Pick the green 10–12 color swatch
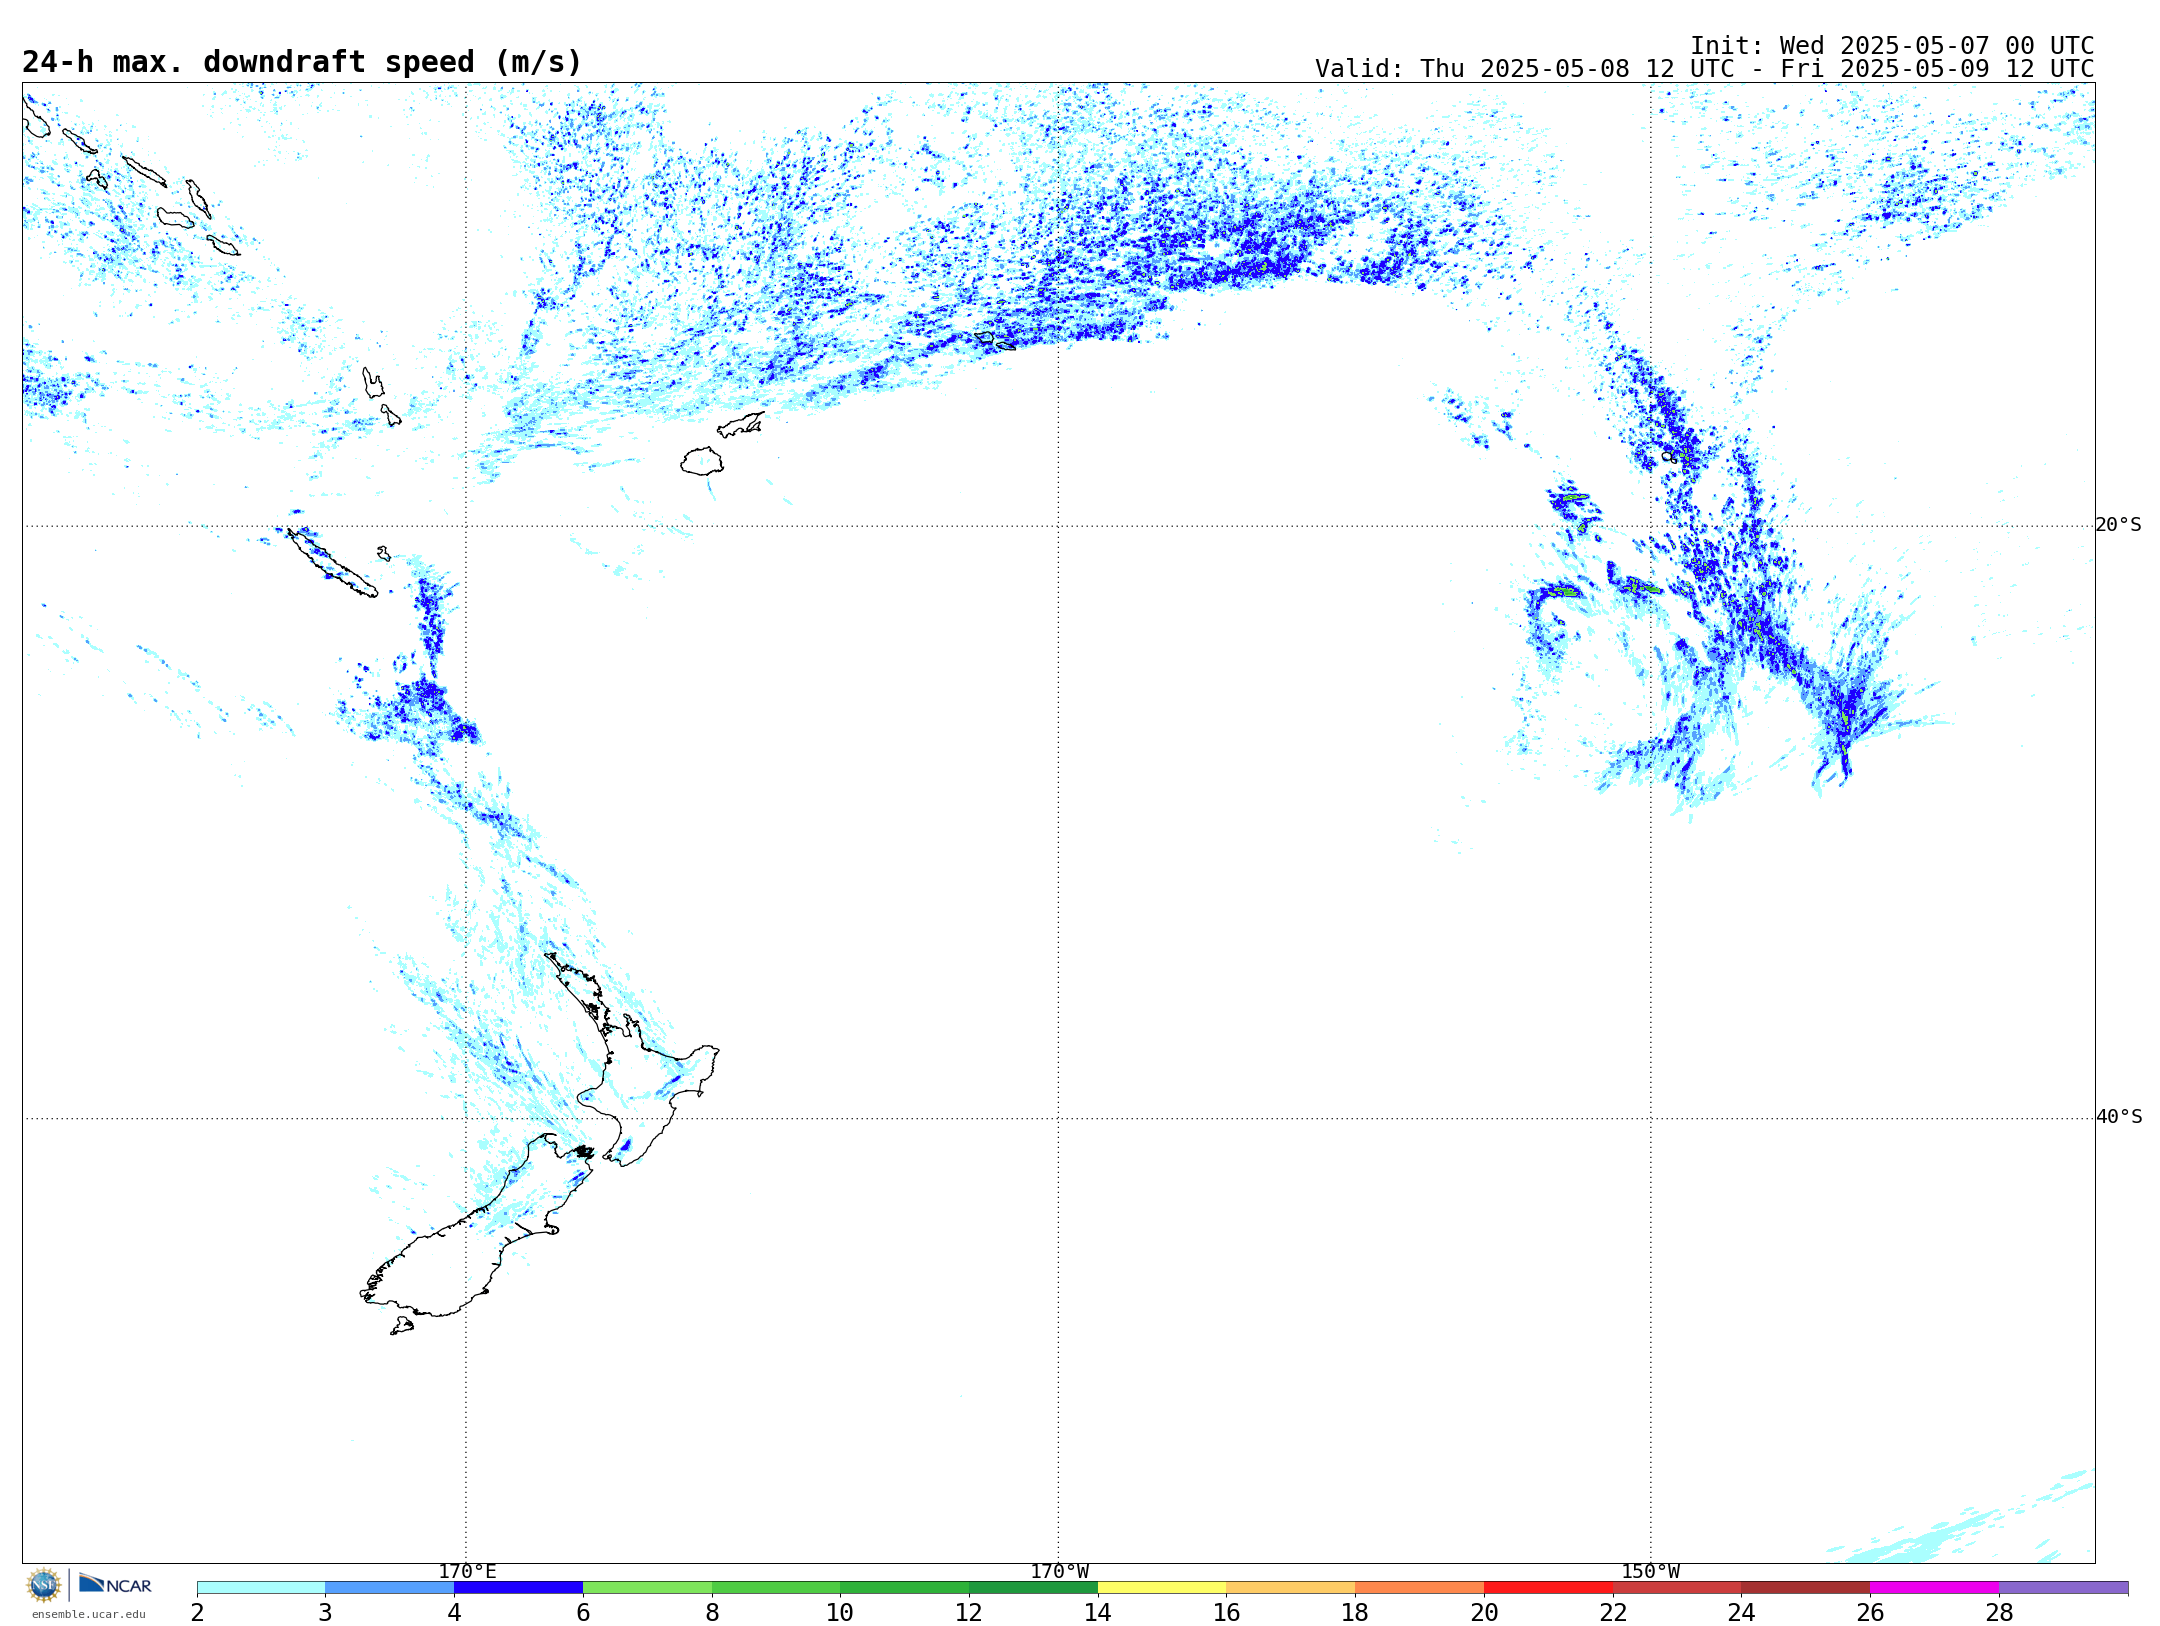The image size is (2160, 1626). click(904, 1588)
